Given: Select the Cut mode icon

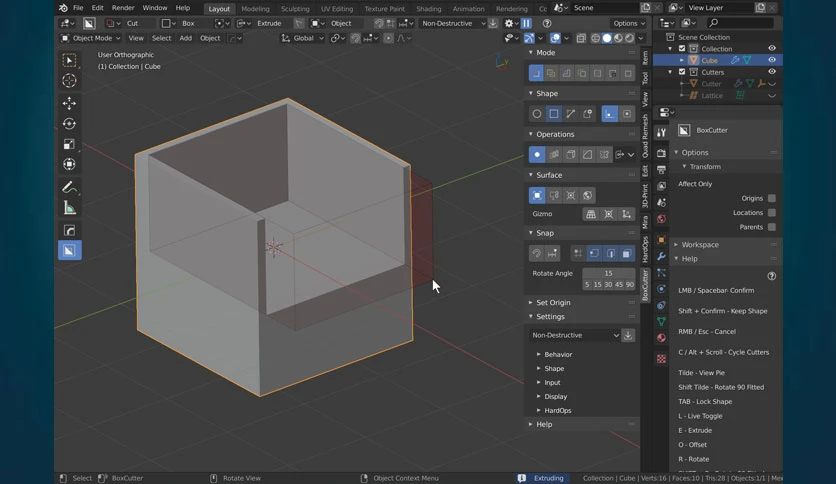Looking at the screenshot, I should point(536,73).
